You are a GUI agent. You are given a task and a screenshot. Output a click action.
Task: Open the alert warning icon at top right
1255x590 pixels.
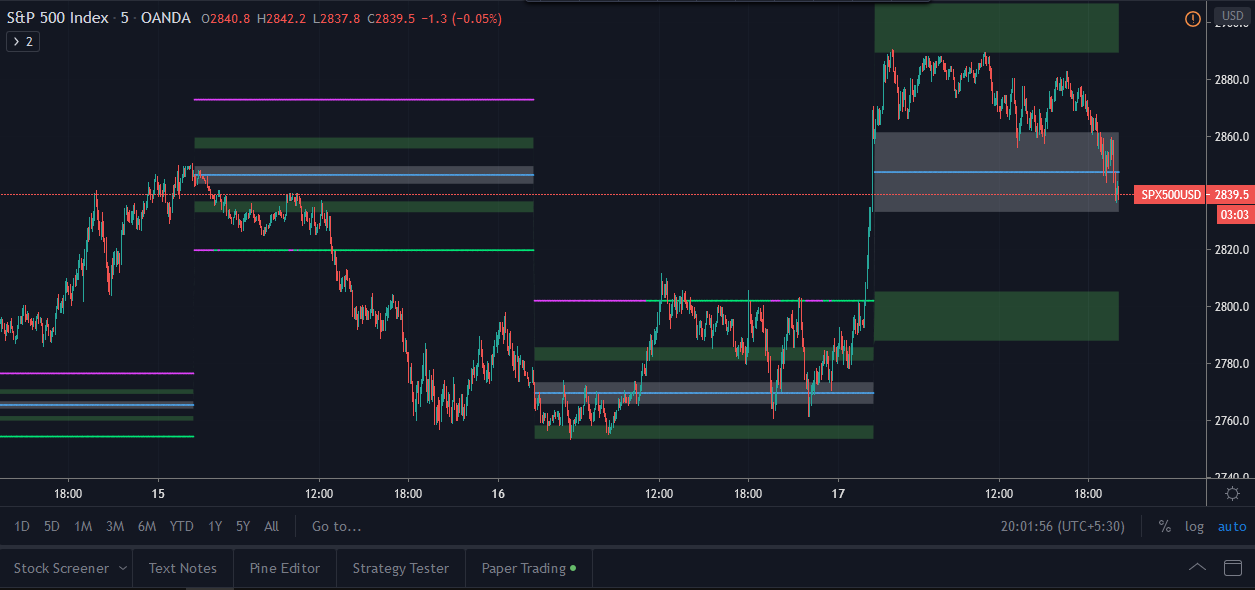coord(1192,19)
